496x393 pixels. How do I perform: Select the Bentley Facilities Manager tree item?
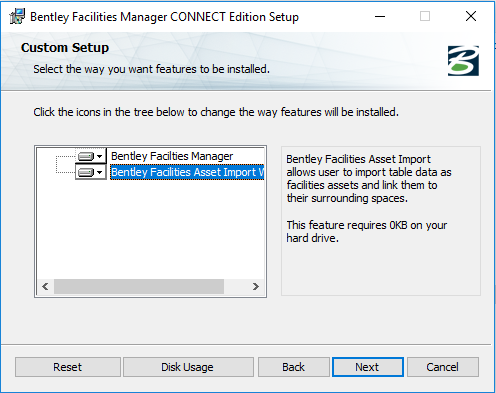172,156
